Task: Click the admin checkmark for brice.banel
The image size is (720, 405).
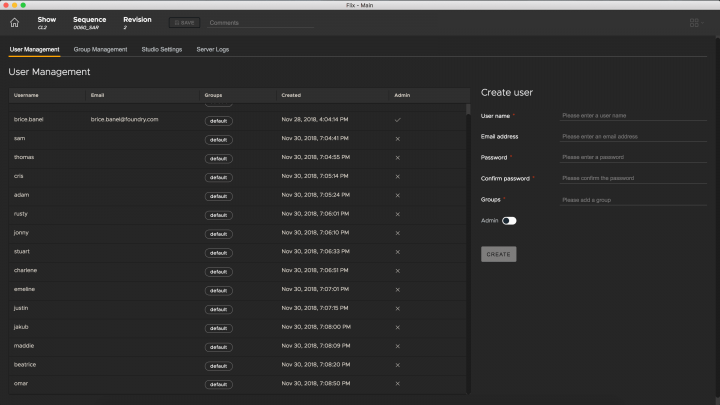Action: pos(398,119)
